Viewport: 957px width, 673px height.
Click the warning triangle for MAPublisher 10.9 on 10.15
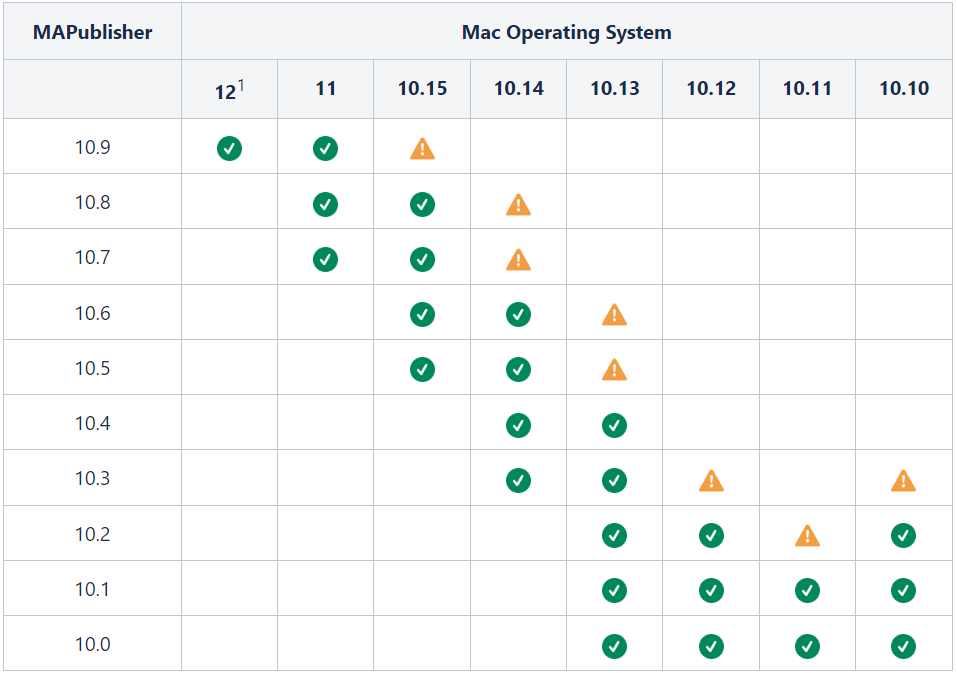[422, 149]
